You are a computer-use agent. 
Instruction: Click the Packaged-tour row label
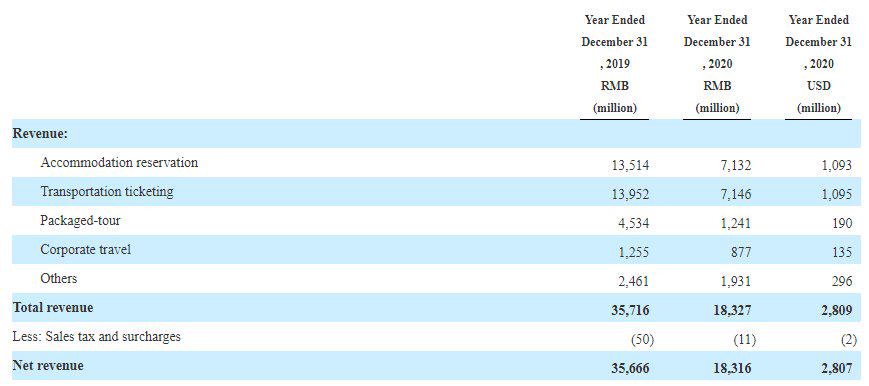click(x=80, y=221)
